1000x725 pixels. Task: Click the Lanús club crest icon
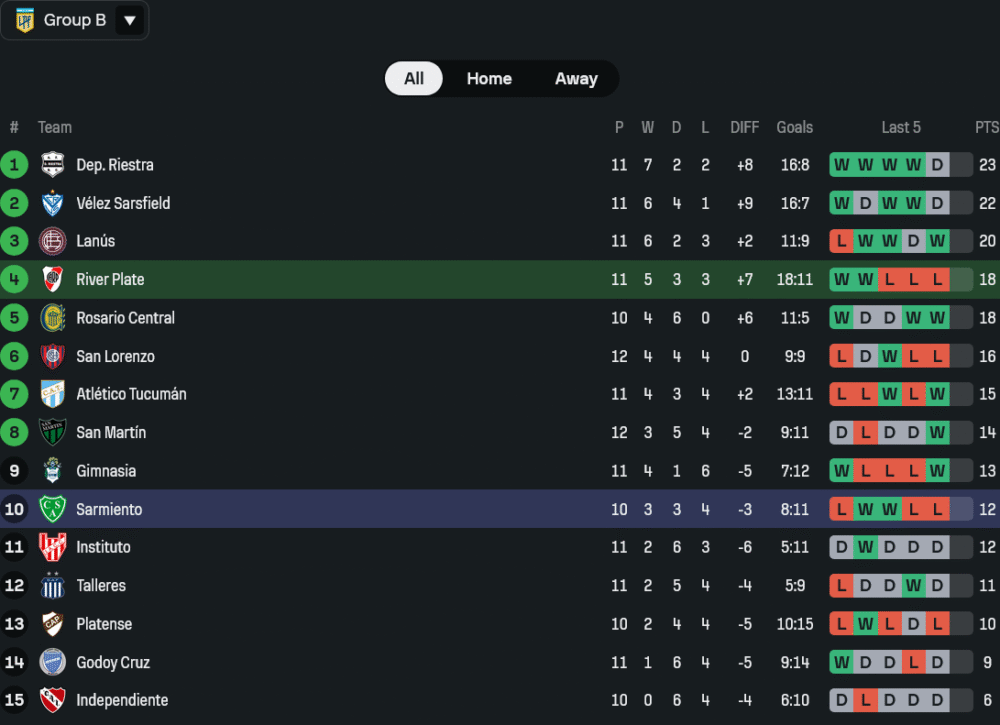click(x=52, y=241)
